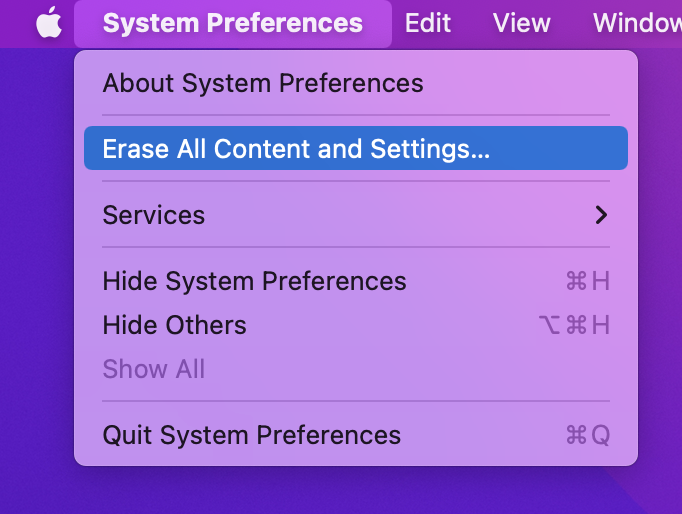
Task: Open the Apple logo menu
Action: pyautogui.click(x=49, y=22)
